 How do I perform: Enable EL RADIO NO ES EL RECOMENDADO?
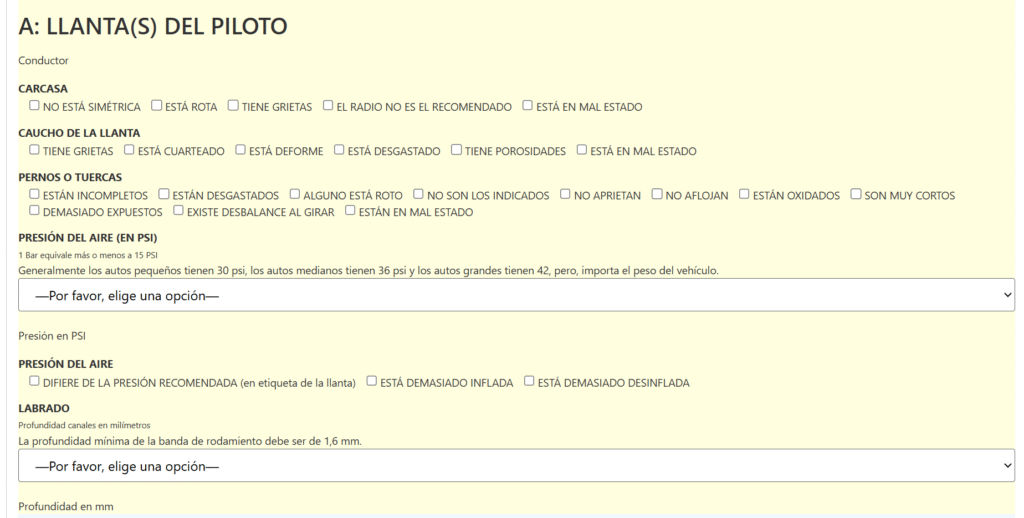coord(328,105)
